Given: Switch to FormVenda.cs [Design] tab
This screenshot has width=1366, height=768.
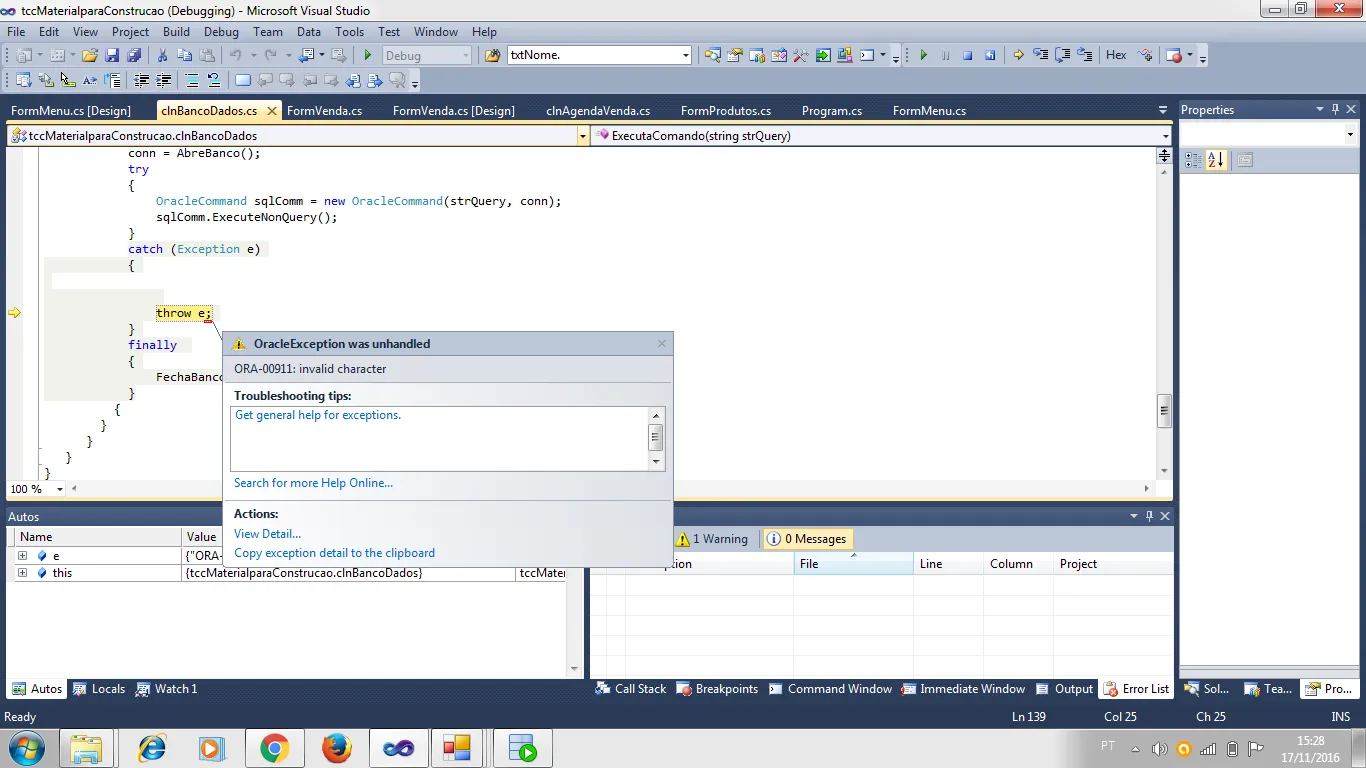Looking at the screenshot, I should [x=454, y=111].
